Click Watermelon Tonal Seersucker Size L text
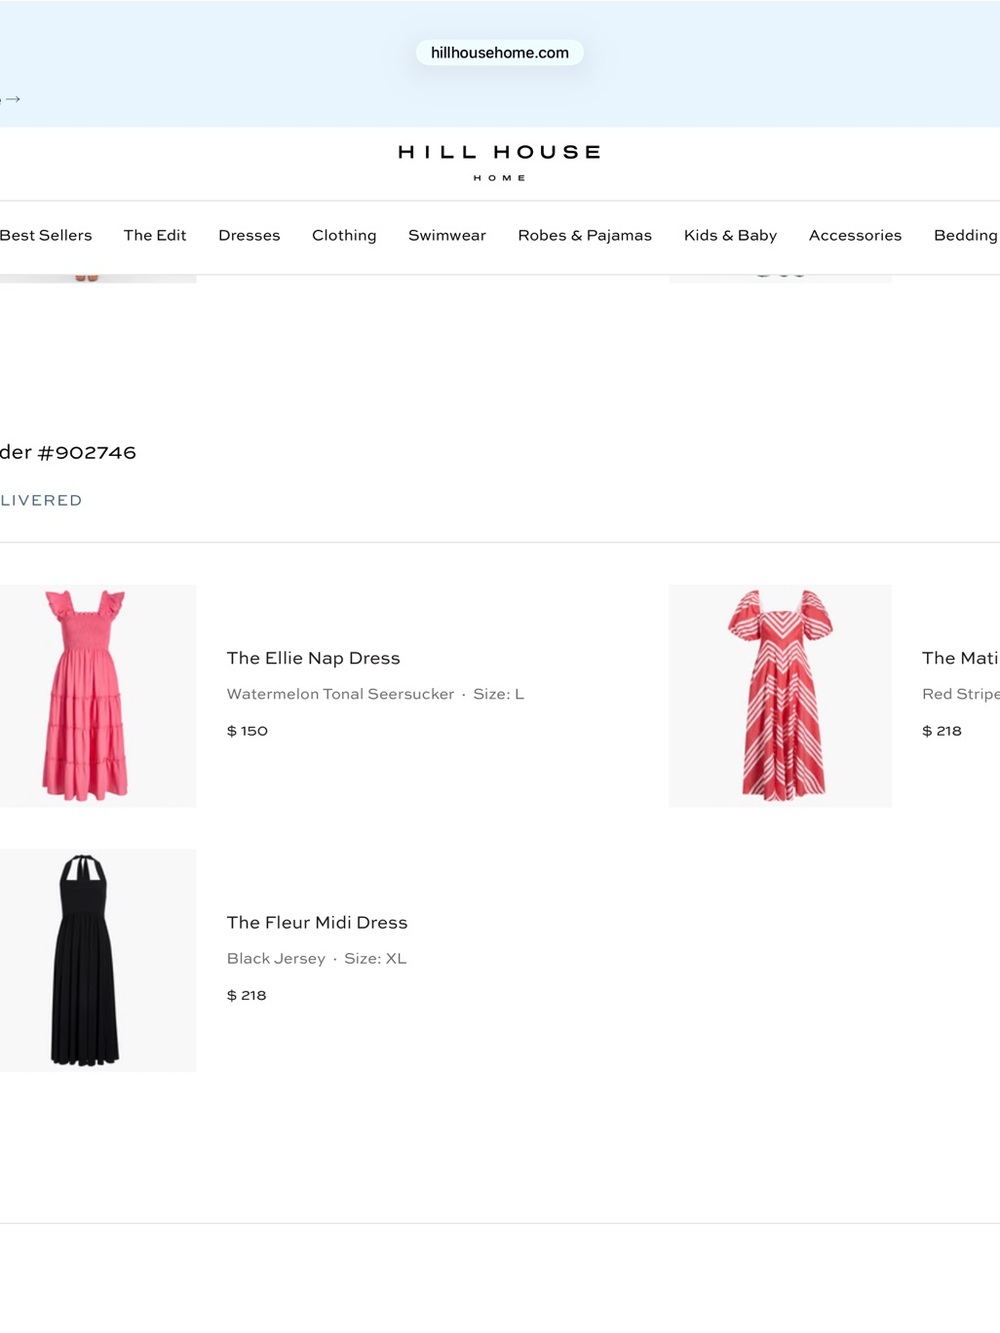Viewport: 1000px width, 1333px height. click(x=375, y=694)
